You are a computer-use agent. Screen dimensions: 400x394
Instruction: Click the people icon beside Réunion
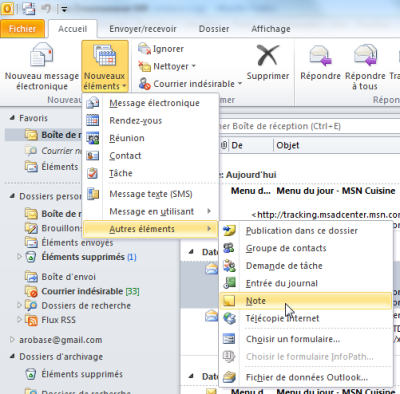click(93, 138)
